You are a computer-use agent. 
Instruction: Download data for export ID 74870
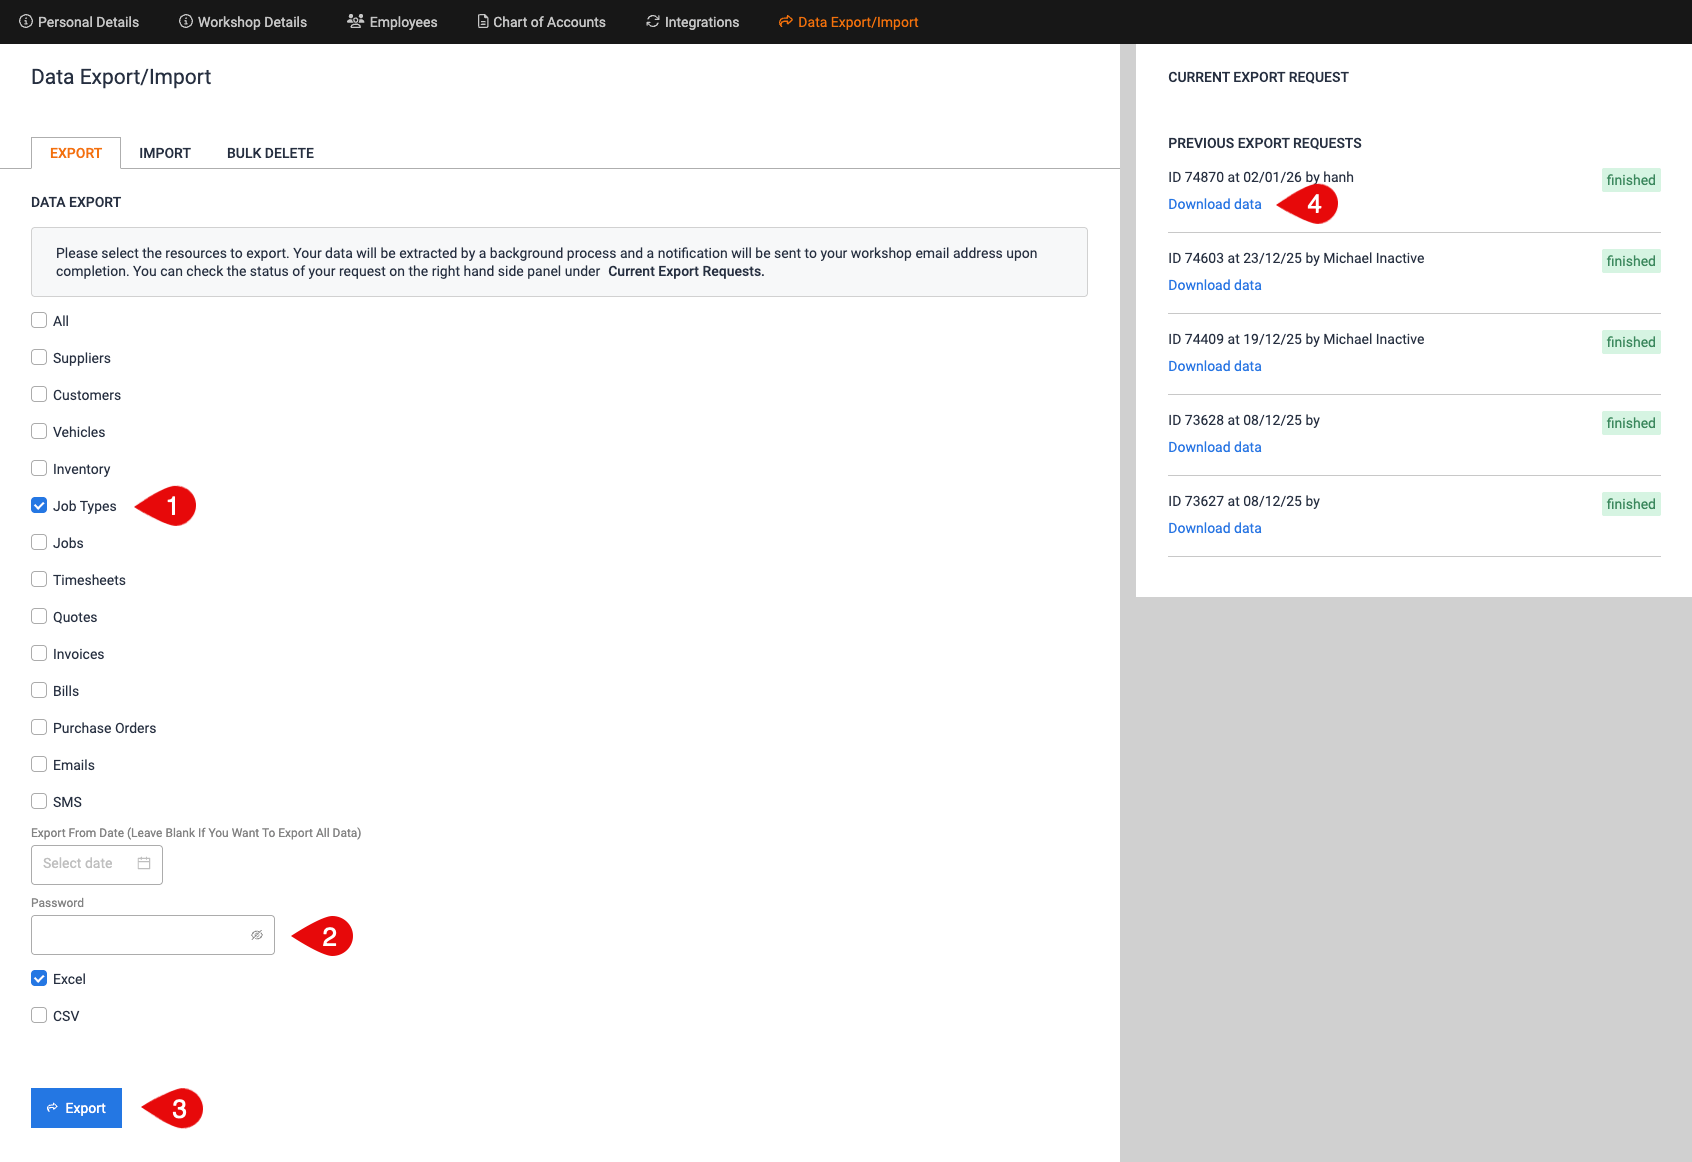1214,204
